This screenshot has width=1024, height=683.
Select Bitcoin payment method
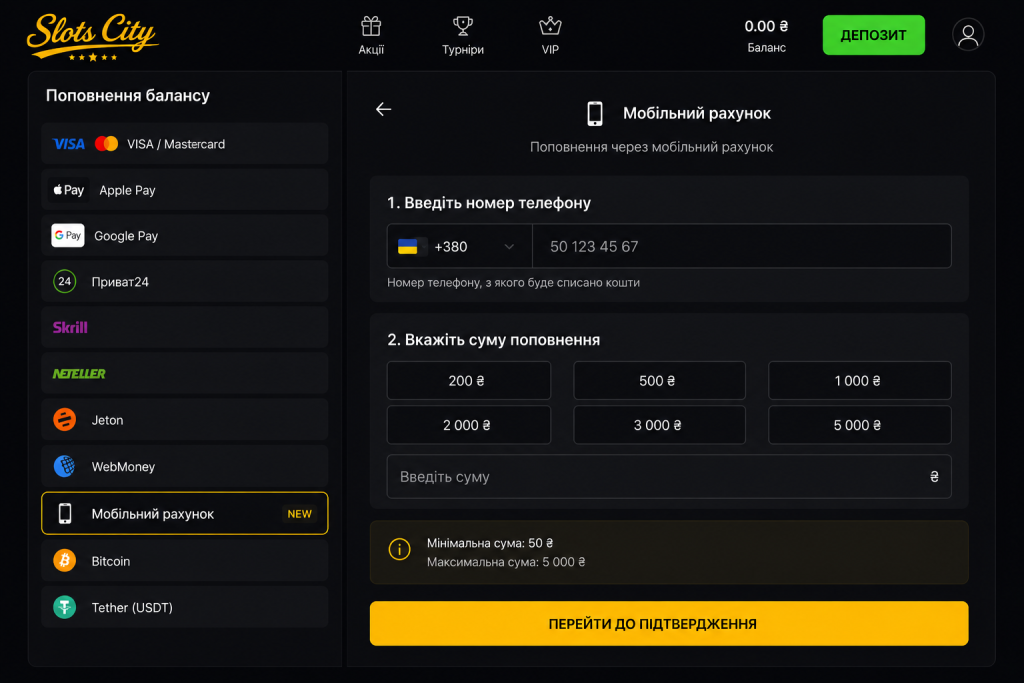tap(185, 560)
